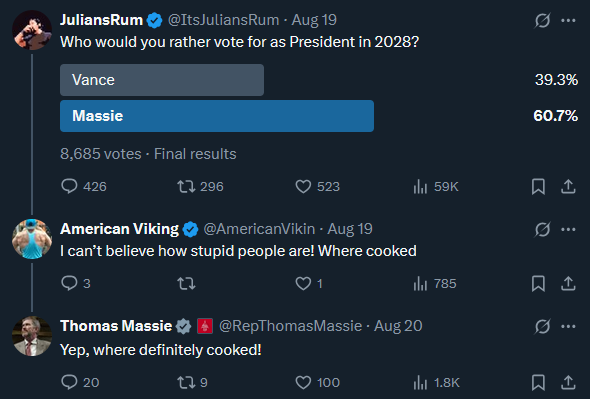The width and height of the screenshot is (590, 399).
Task: Open @RepThomasMassie profile handle link
Action: click(x=290, y=326)
